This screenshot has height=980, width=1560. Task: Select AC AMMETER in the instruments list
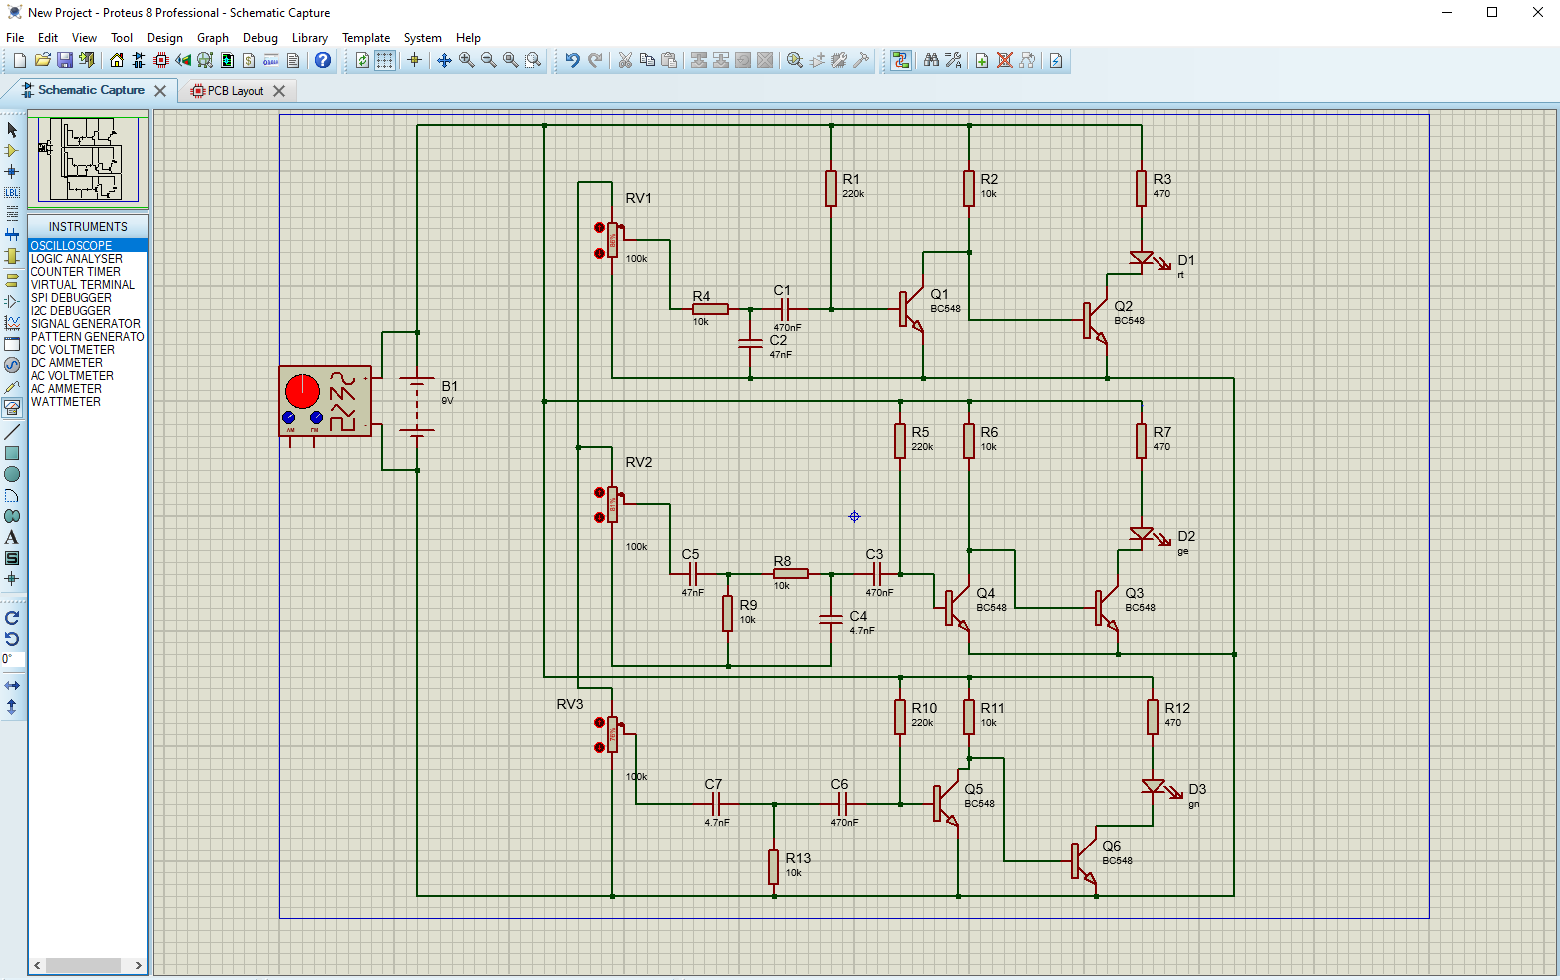pos(88,388)
